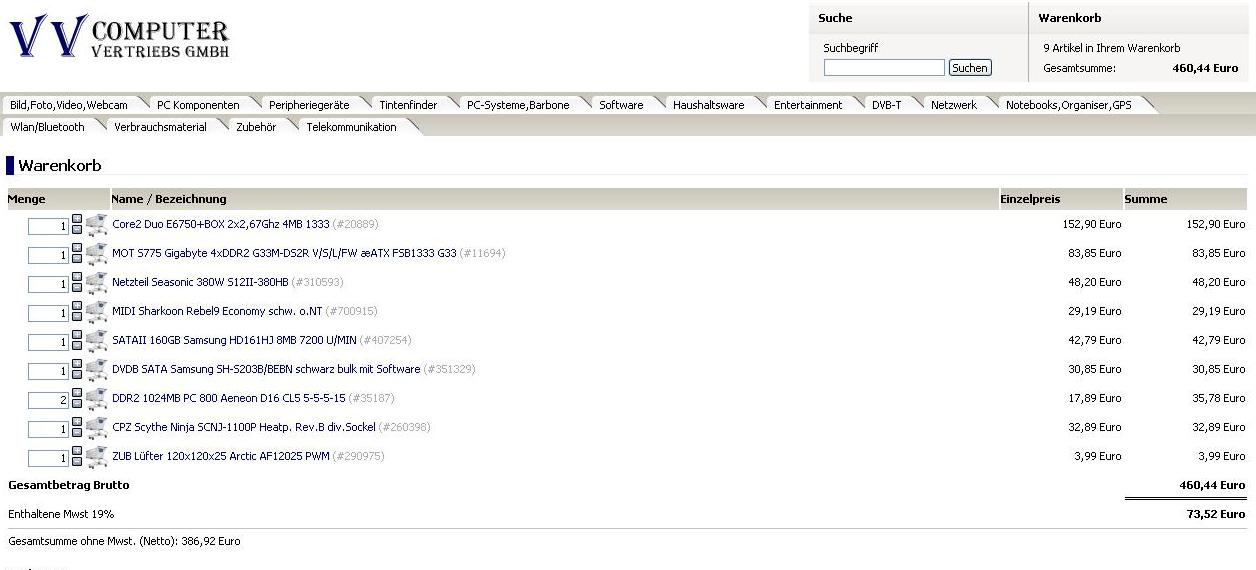
Task: Click the cart icon beside MIDI Sharkoon Rebel9
Action: (97, 312)
